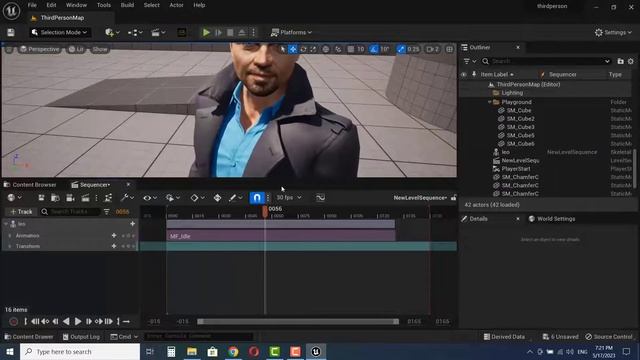The image size is (640, 360).
Task: Click the playhead marker at 0056
Action: [x=265, y=210]
